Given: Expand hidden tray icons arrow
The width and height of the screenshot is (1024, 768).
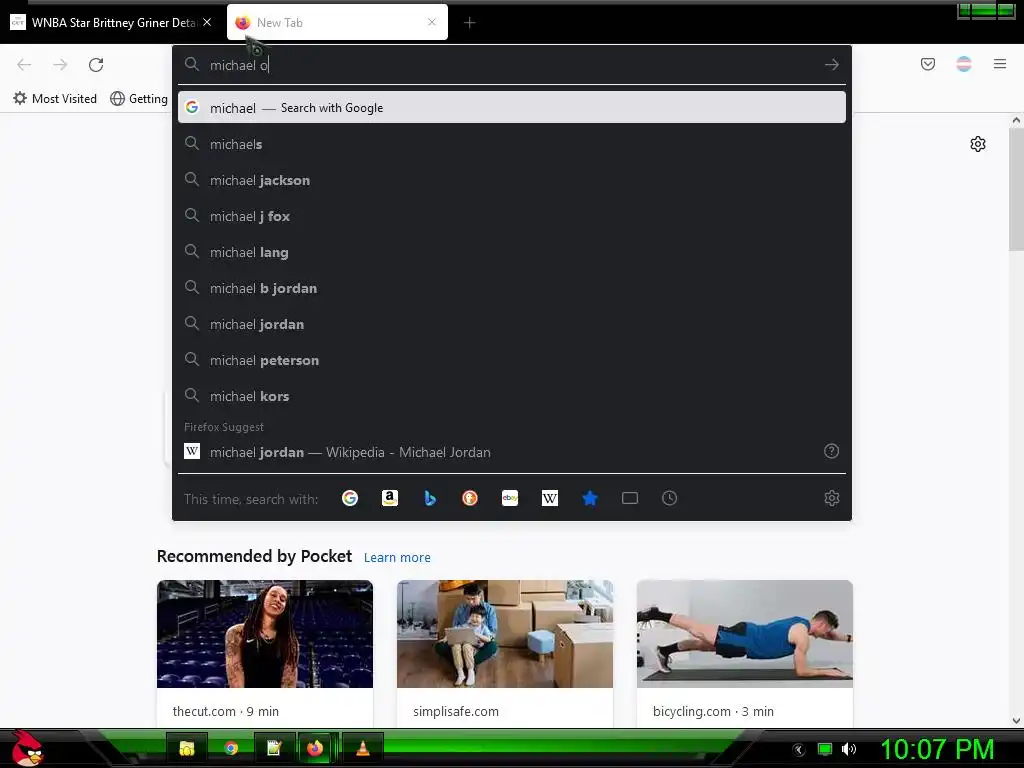Looking at the screenshot, I should (799, 750).
